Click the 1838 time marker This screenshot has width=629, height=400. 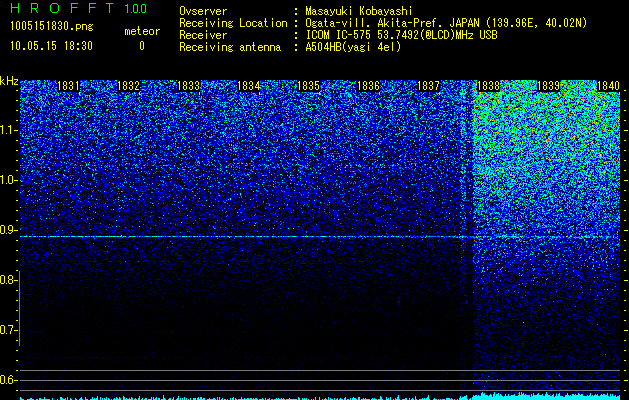[x=488, y=86]
